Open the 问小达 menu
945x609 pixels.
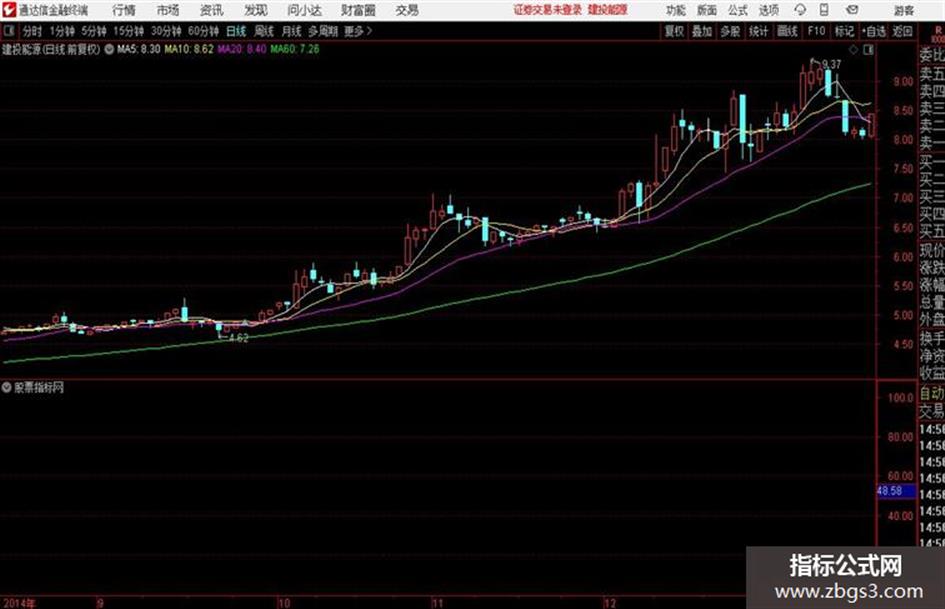pyautogui.click(x=304, y=10)
